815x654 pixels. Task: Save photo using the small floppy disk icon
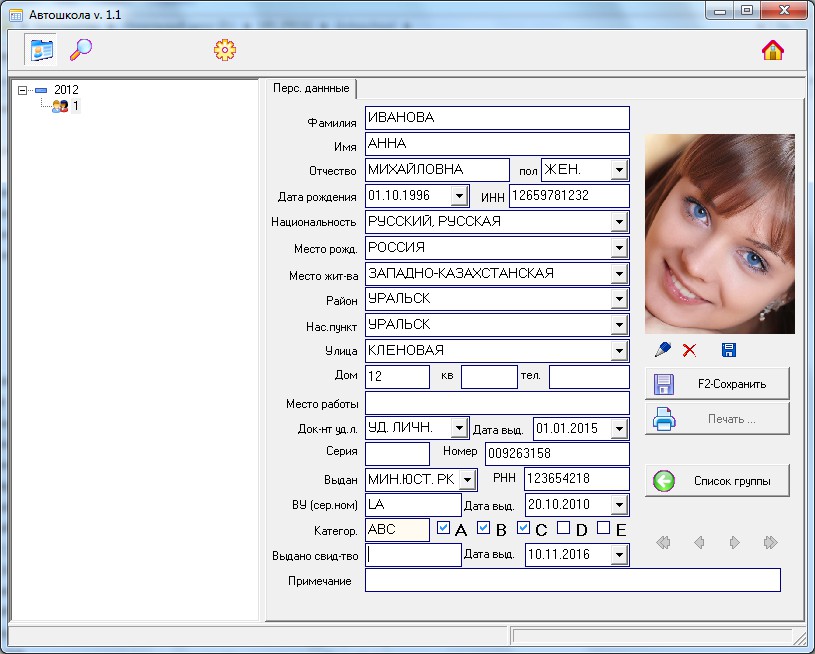[x=729, y=350]
